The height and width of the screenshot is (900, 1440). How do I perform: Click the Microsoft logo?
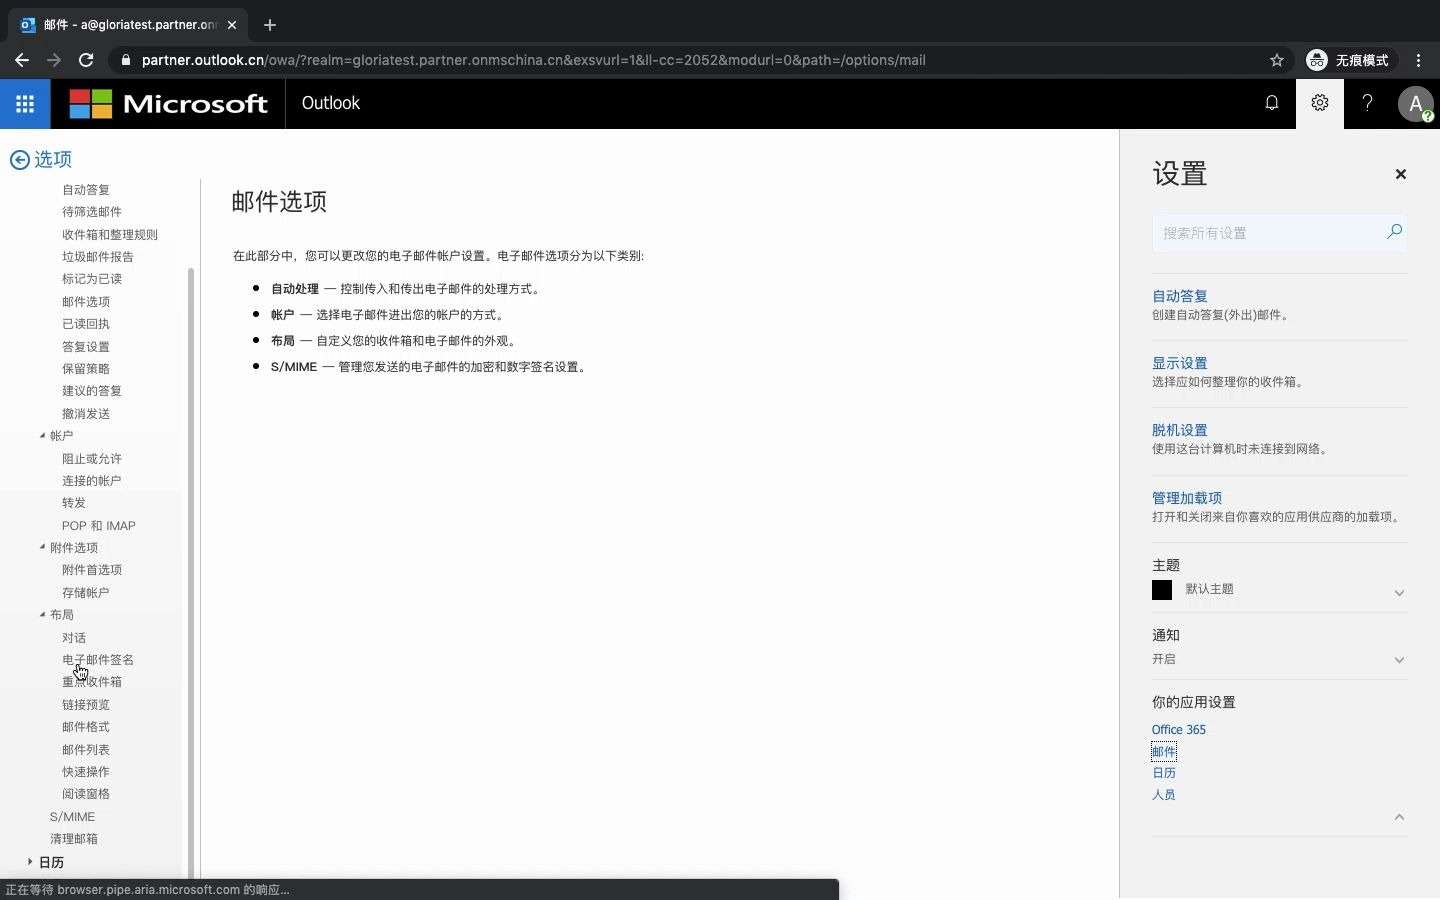168,103
